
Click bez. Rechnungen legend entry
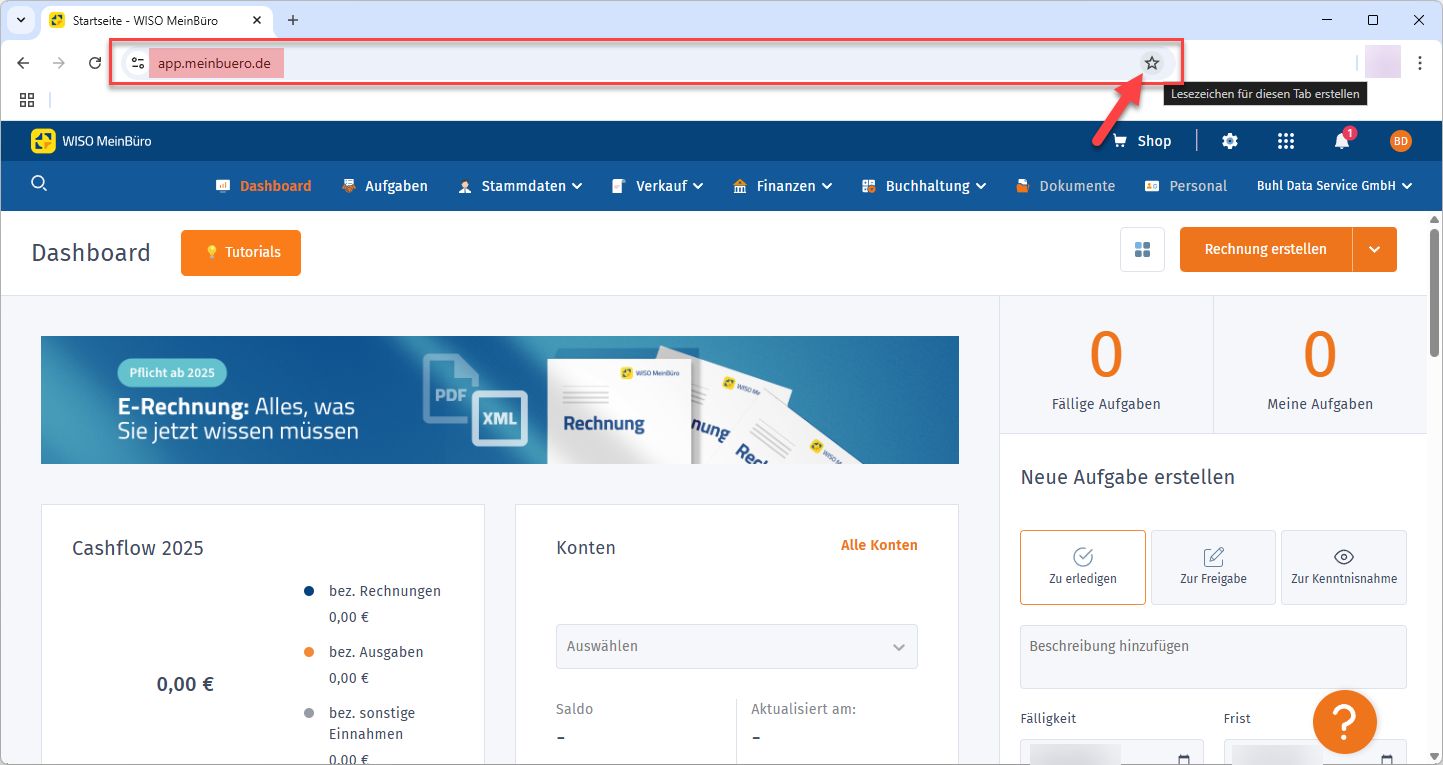(373, 591)
